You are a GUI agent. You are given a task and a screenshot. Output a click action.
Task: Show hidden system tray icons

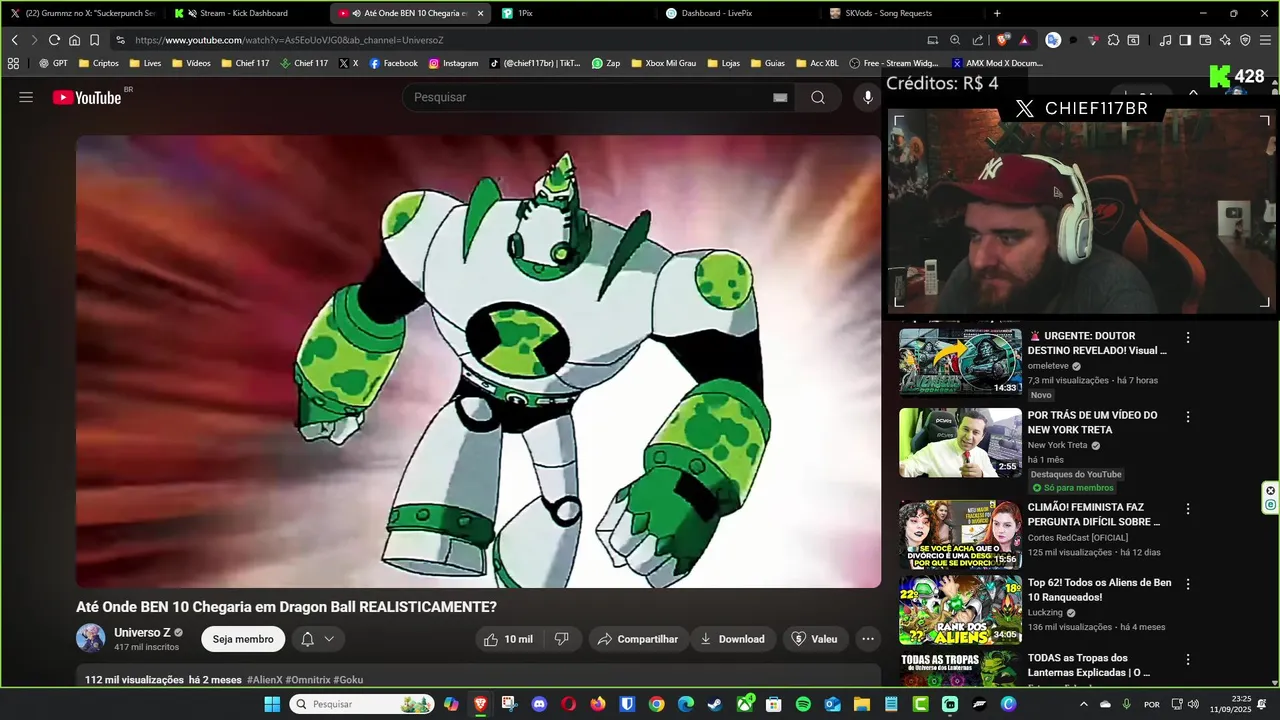click(x=1083, y=704)
